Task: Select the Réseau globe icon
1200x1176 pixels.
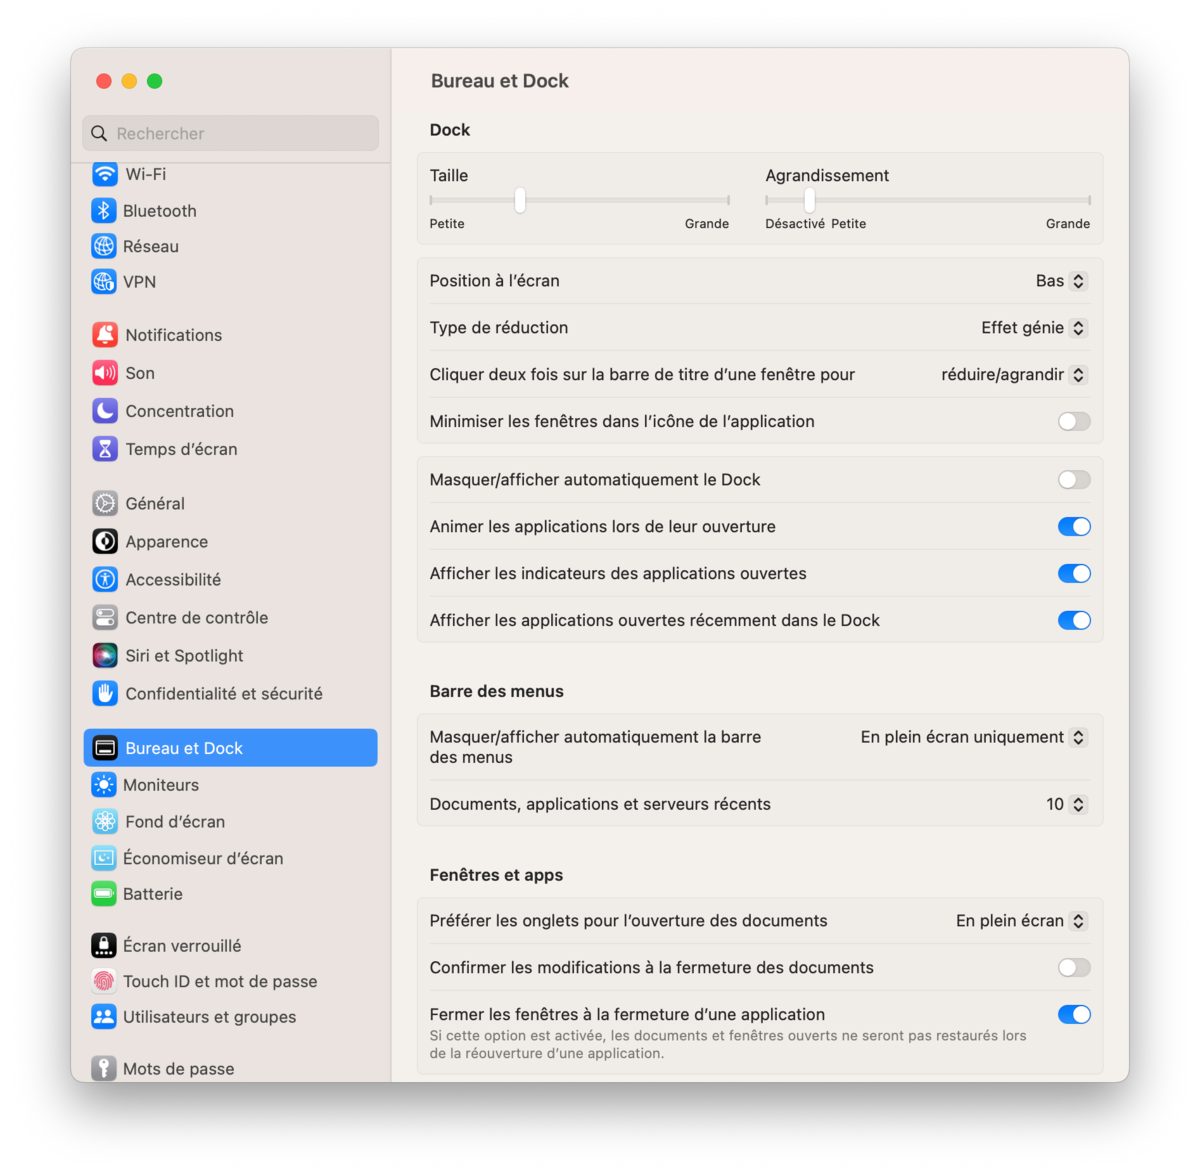Action: tap(104, 246)
